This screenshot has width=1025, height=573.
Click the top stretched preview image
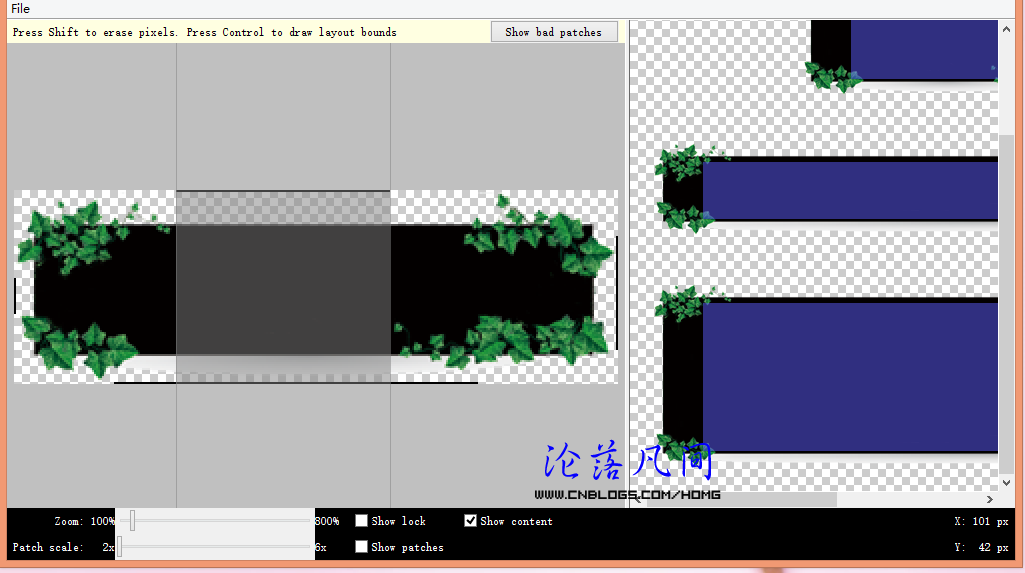pos(902,56)
